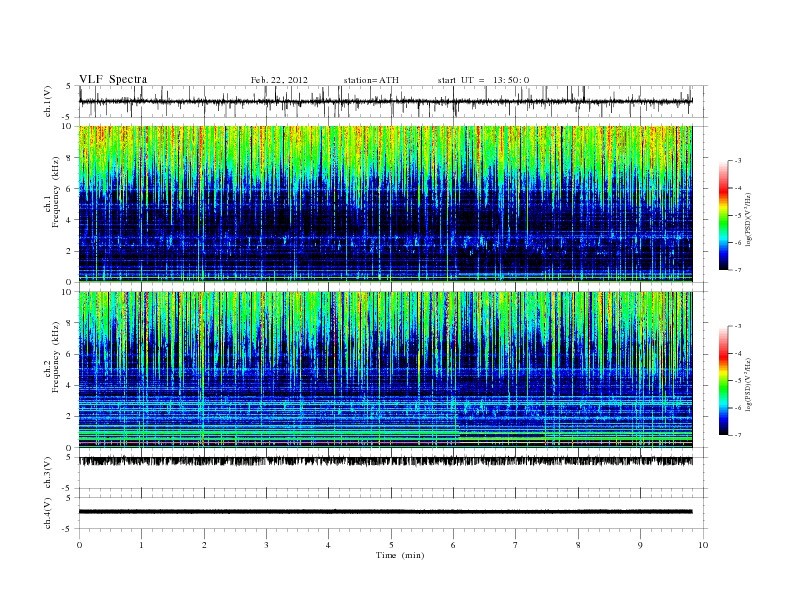This screenshot has height=612, width=792.
Task: Click the time axis tick label '0'
Action: pyautogui.click(x=79, y=545)
